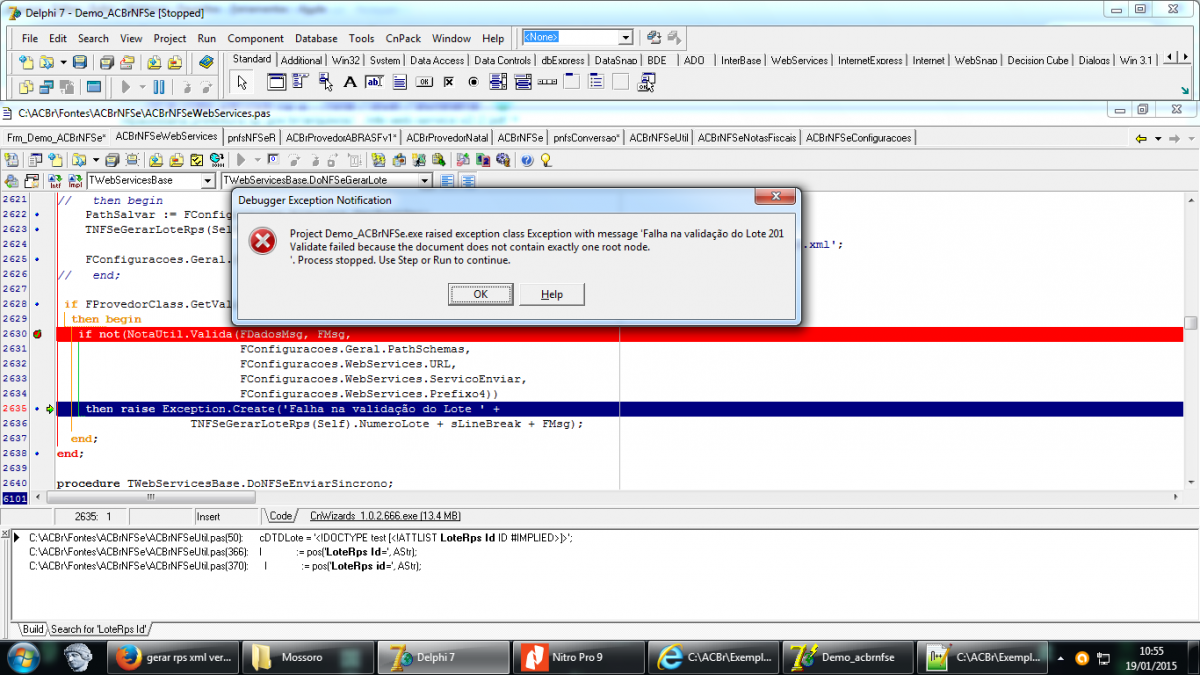Select search result ACBrNFSeUtil.pas(366)
The width and height of the screenshot is (1200, 675).
[223, 551]
